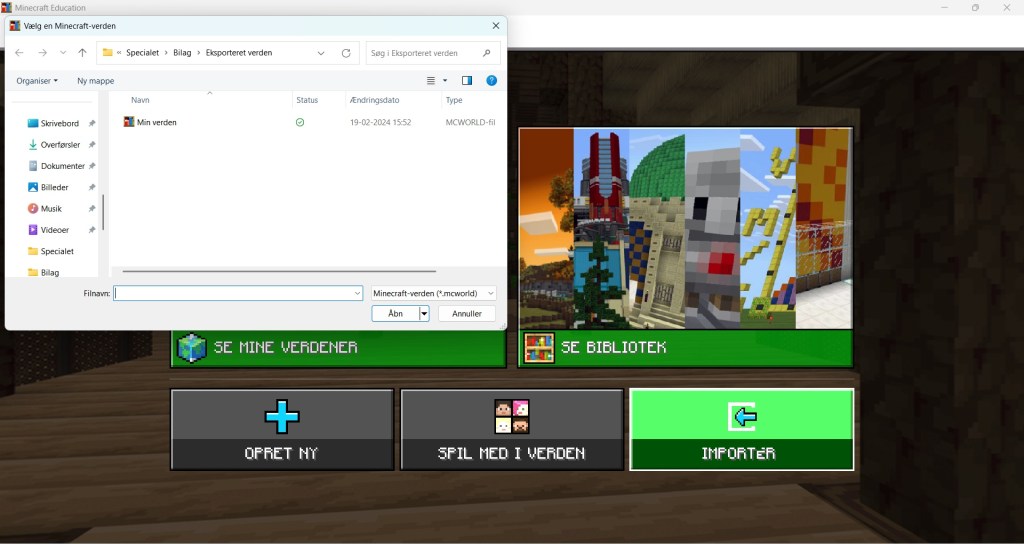Click into the Filnavn text field

(236, 293)
